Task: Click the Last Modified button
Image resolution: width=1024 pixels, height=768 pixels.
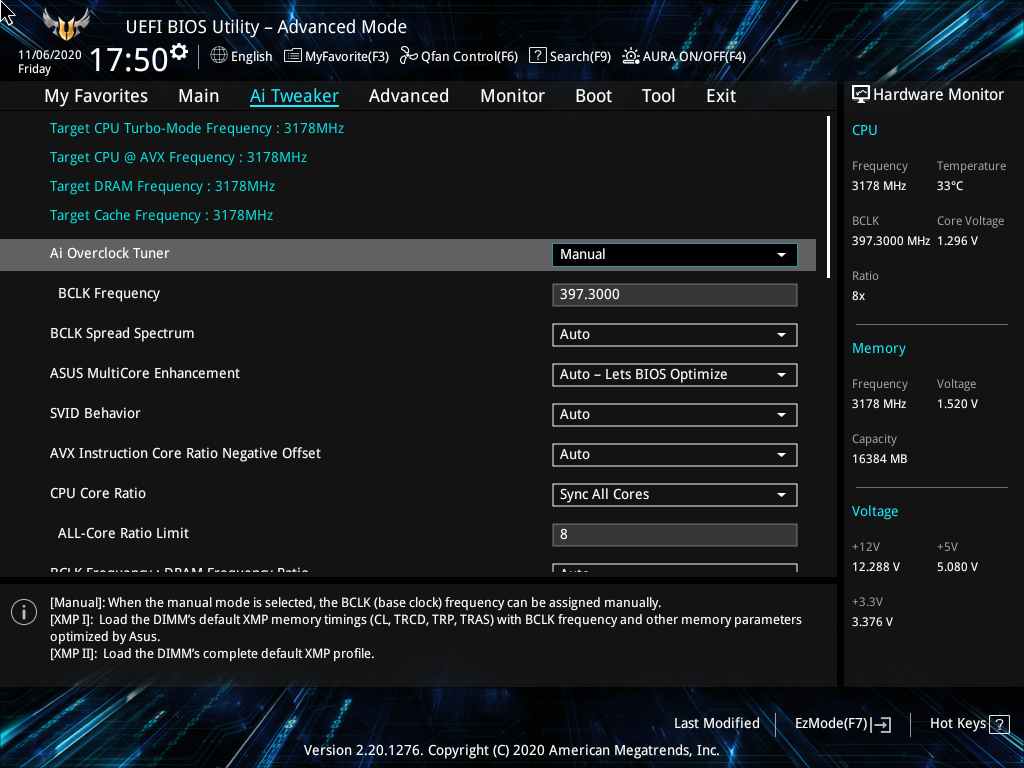Action: click(x=716, y=724)
